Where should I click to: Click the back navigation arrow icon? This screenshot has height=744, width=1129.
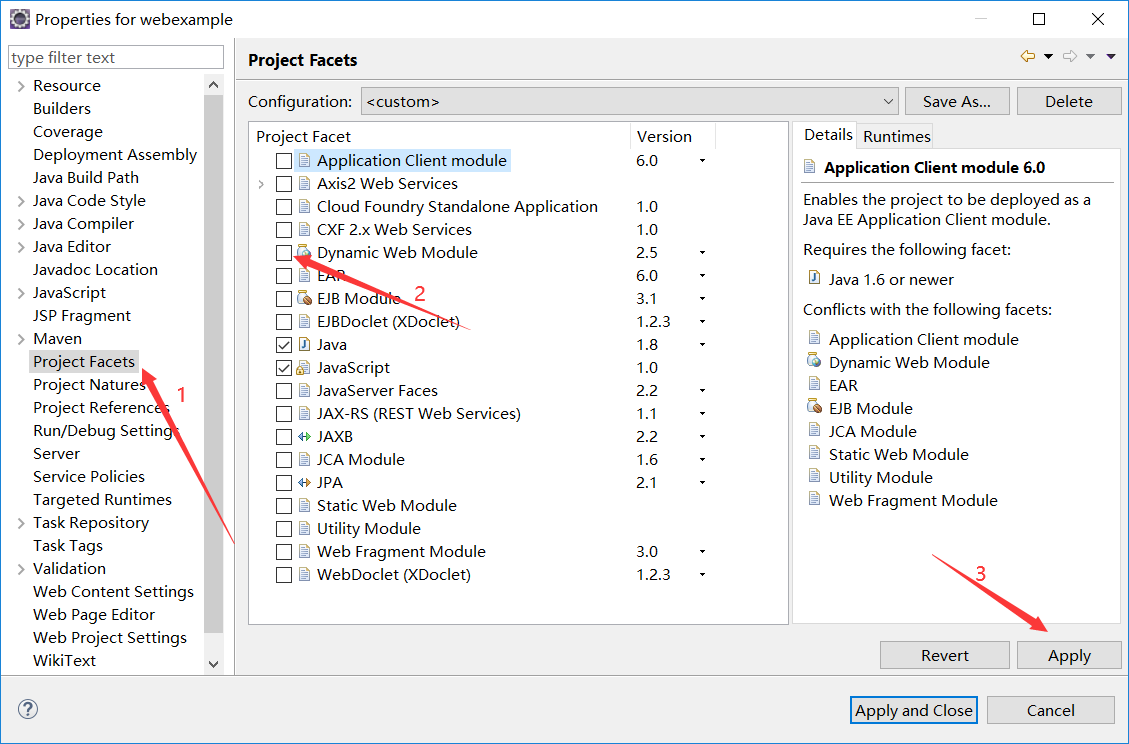click(x=1028, y=57)
